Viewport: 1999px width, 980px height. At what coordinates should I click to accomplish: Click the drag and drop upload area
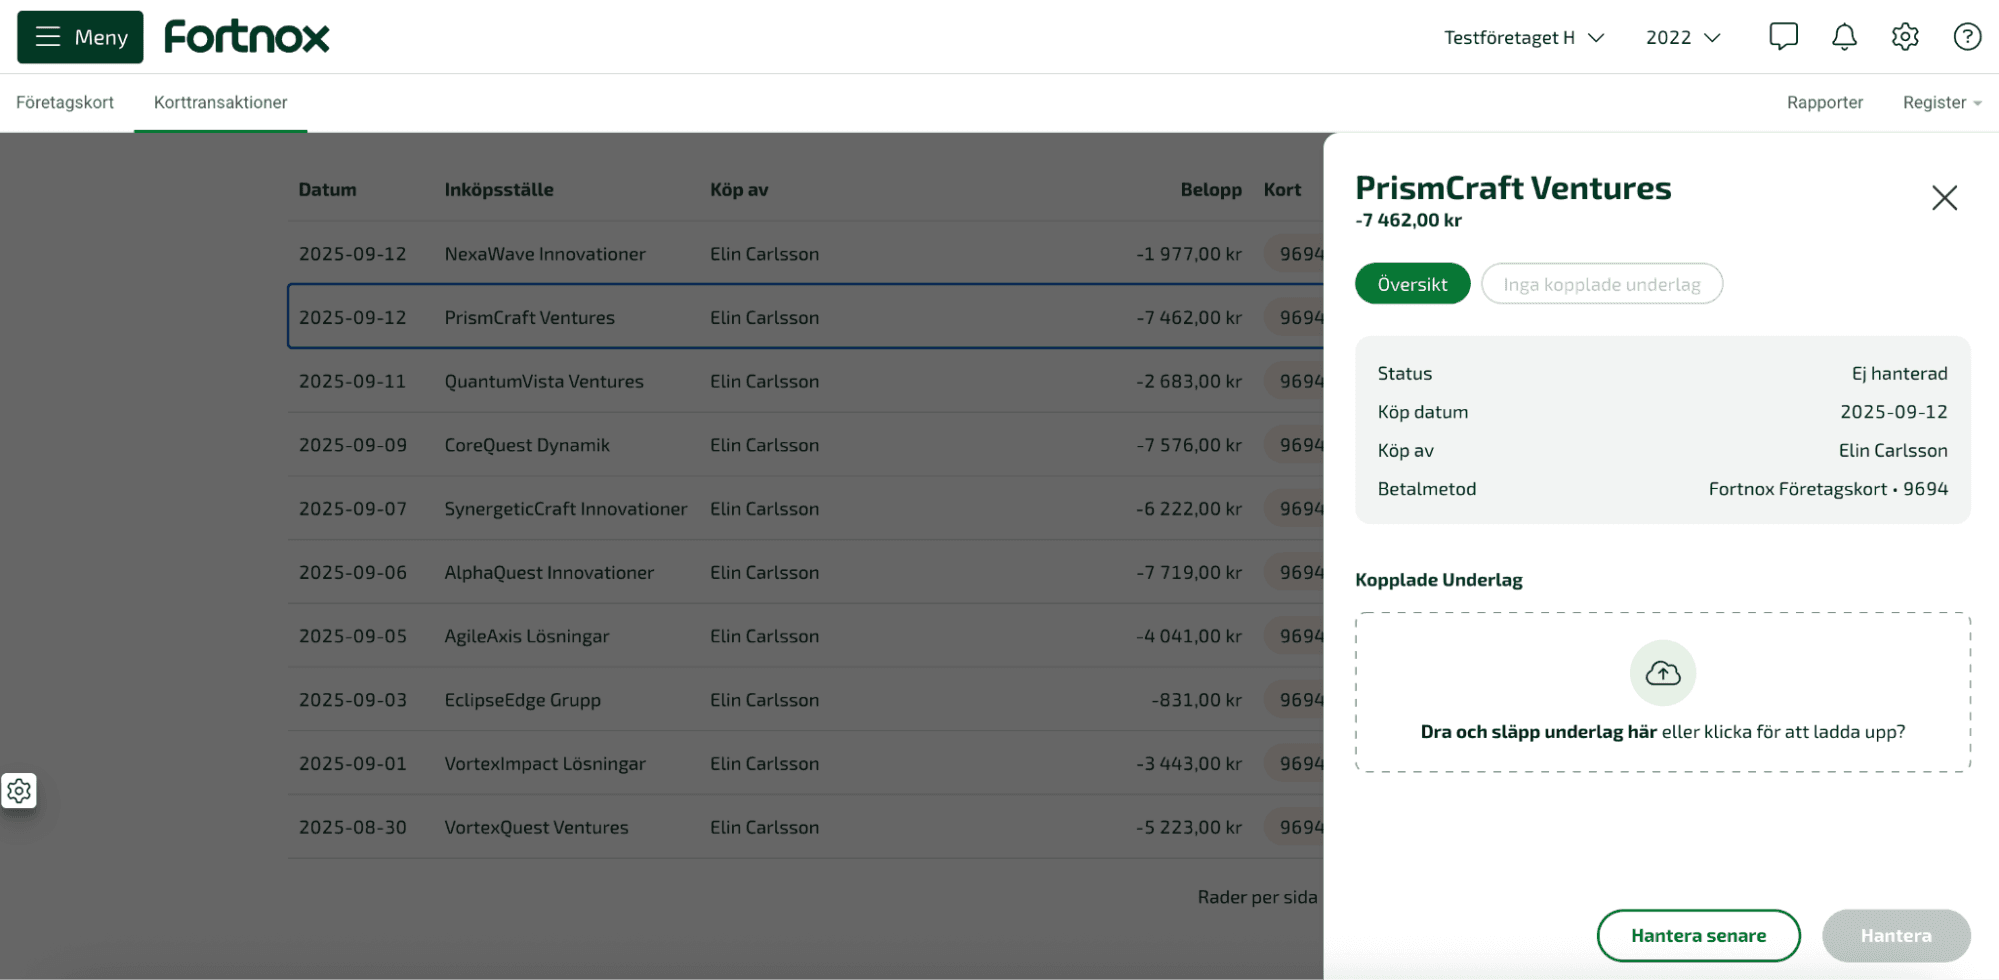pos(1662,731)
